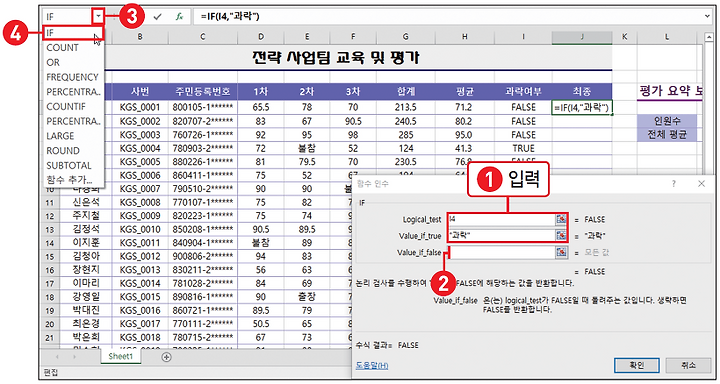720x384 pixels.
Task: Close the 함수 인수 dialog
Action: pyautogui.click(x=701, y=184)
